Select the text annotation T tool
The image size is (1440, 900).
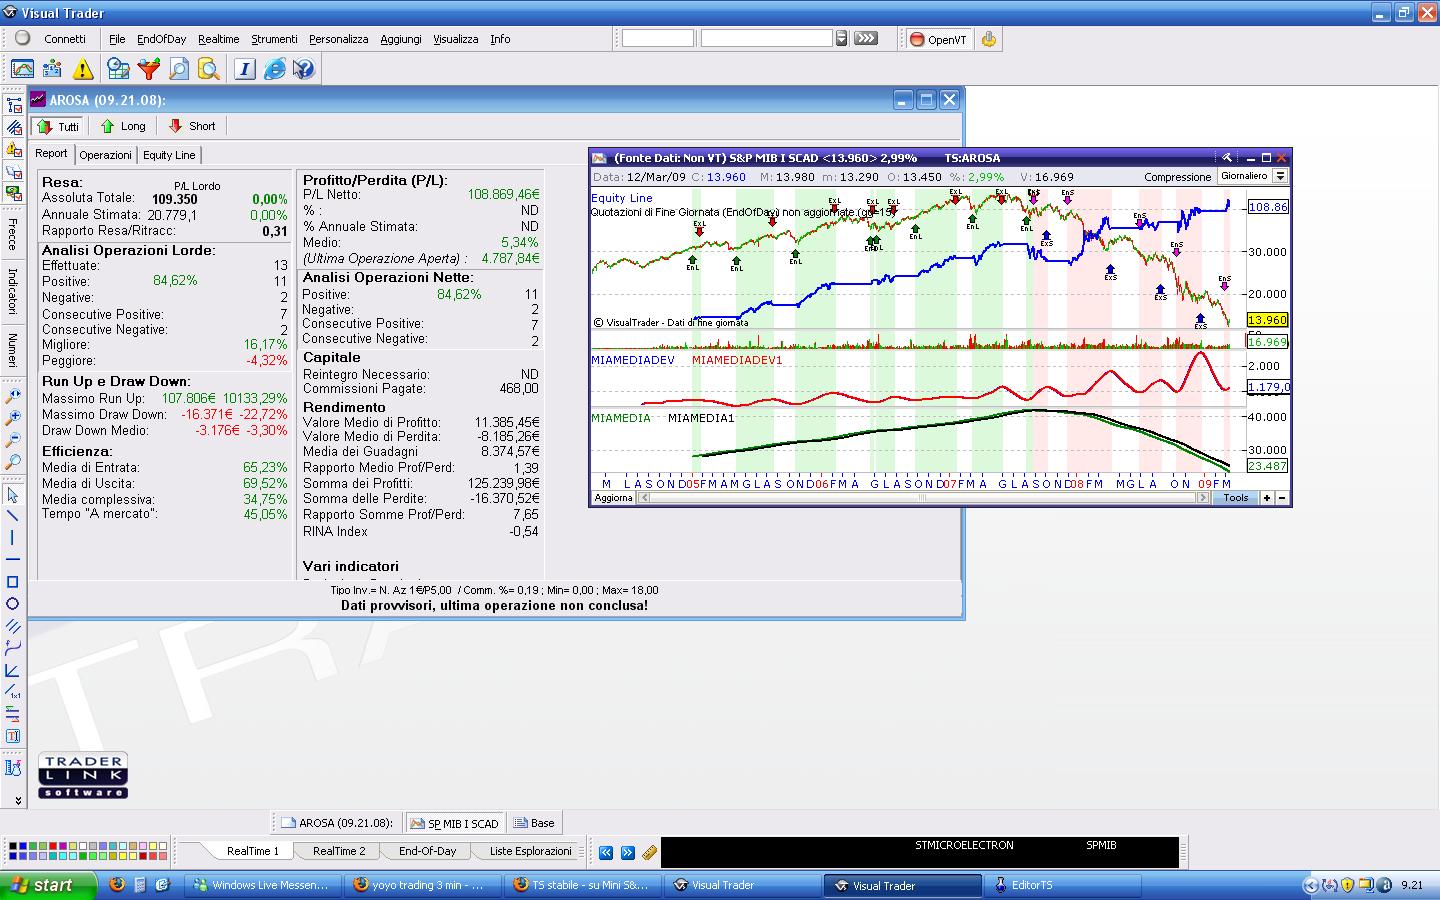coord(13,736)
